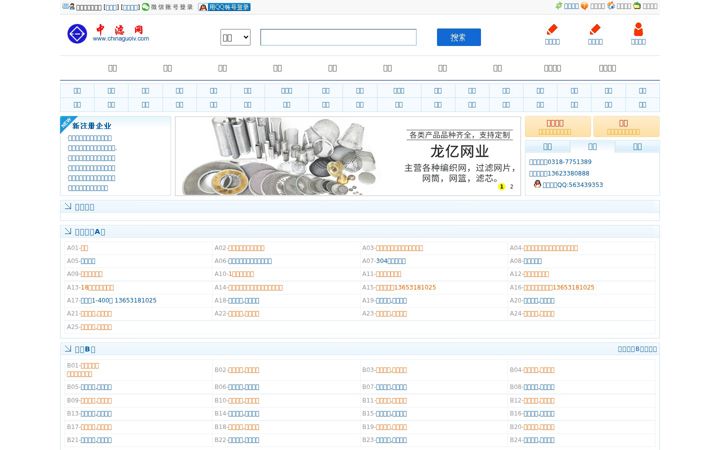Click the blue diamond site logo

[x=77, y=34]
